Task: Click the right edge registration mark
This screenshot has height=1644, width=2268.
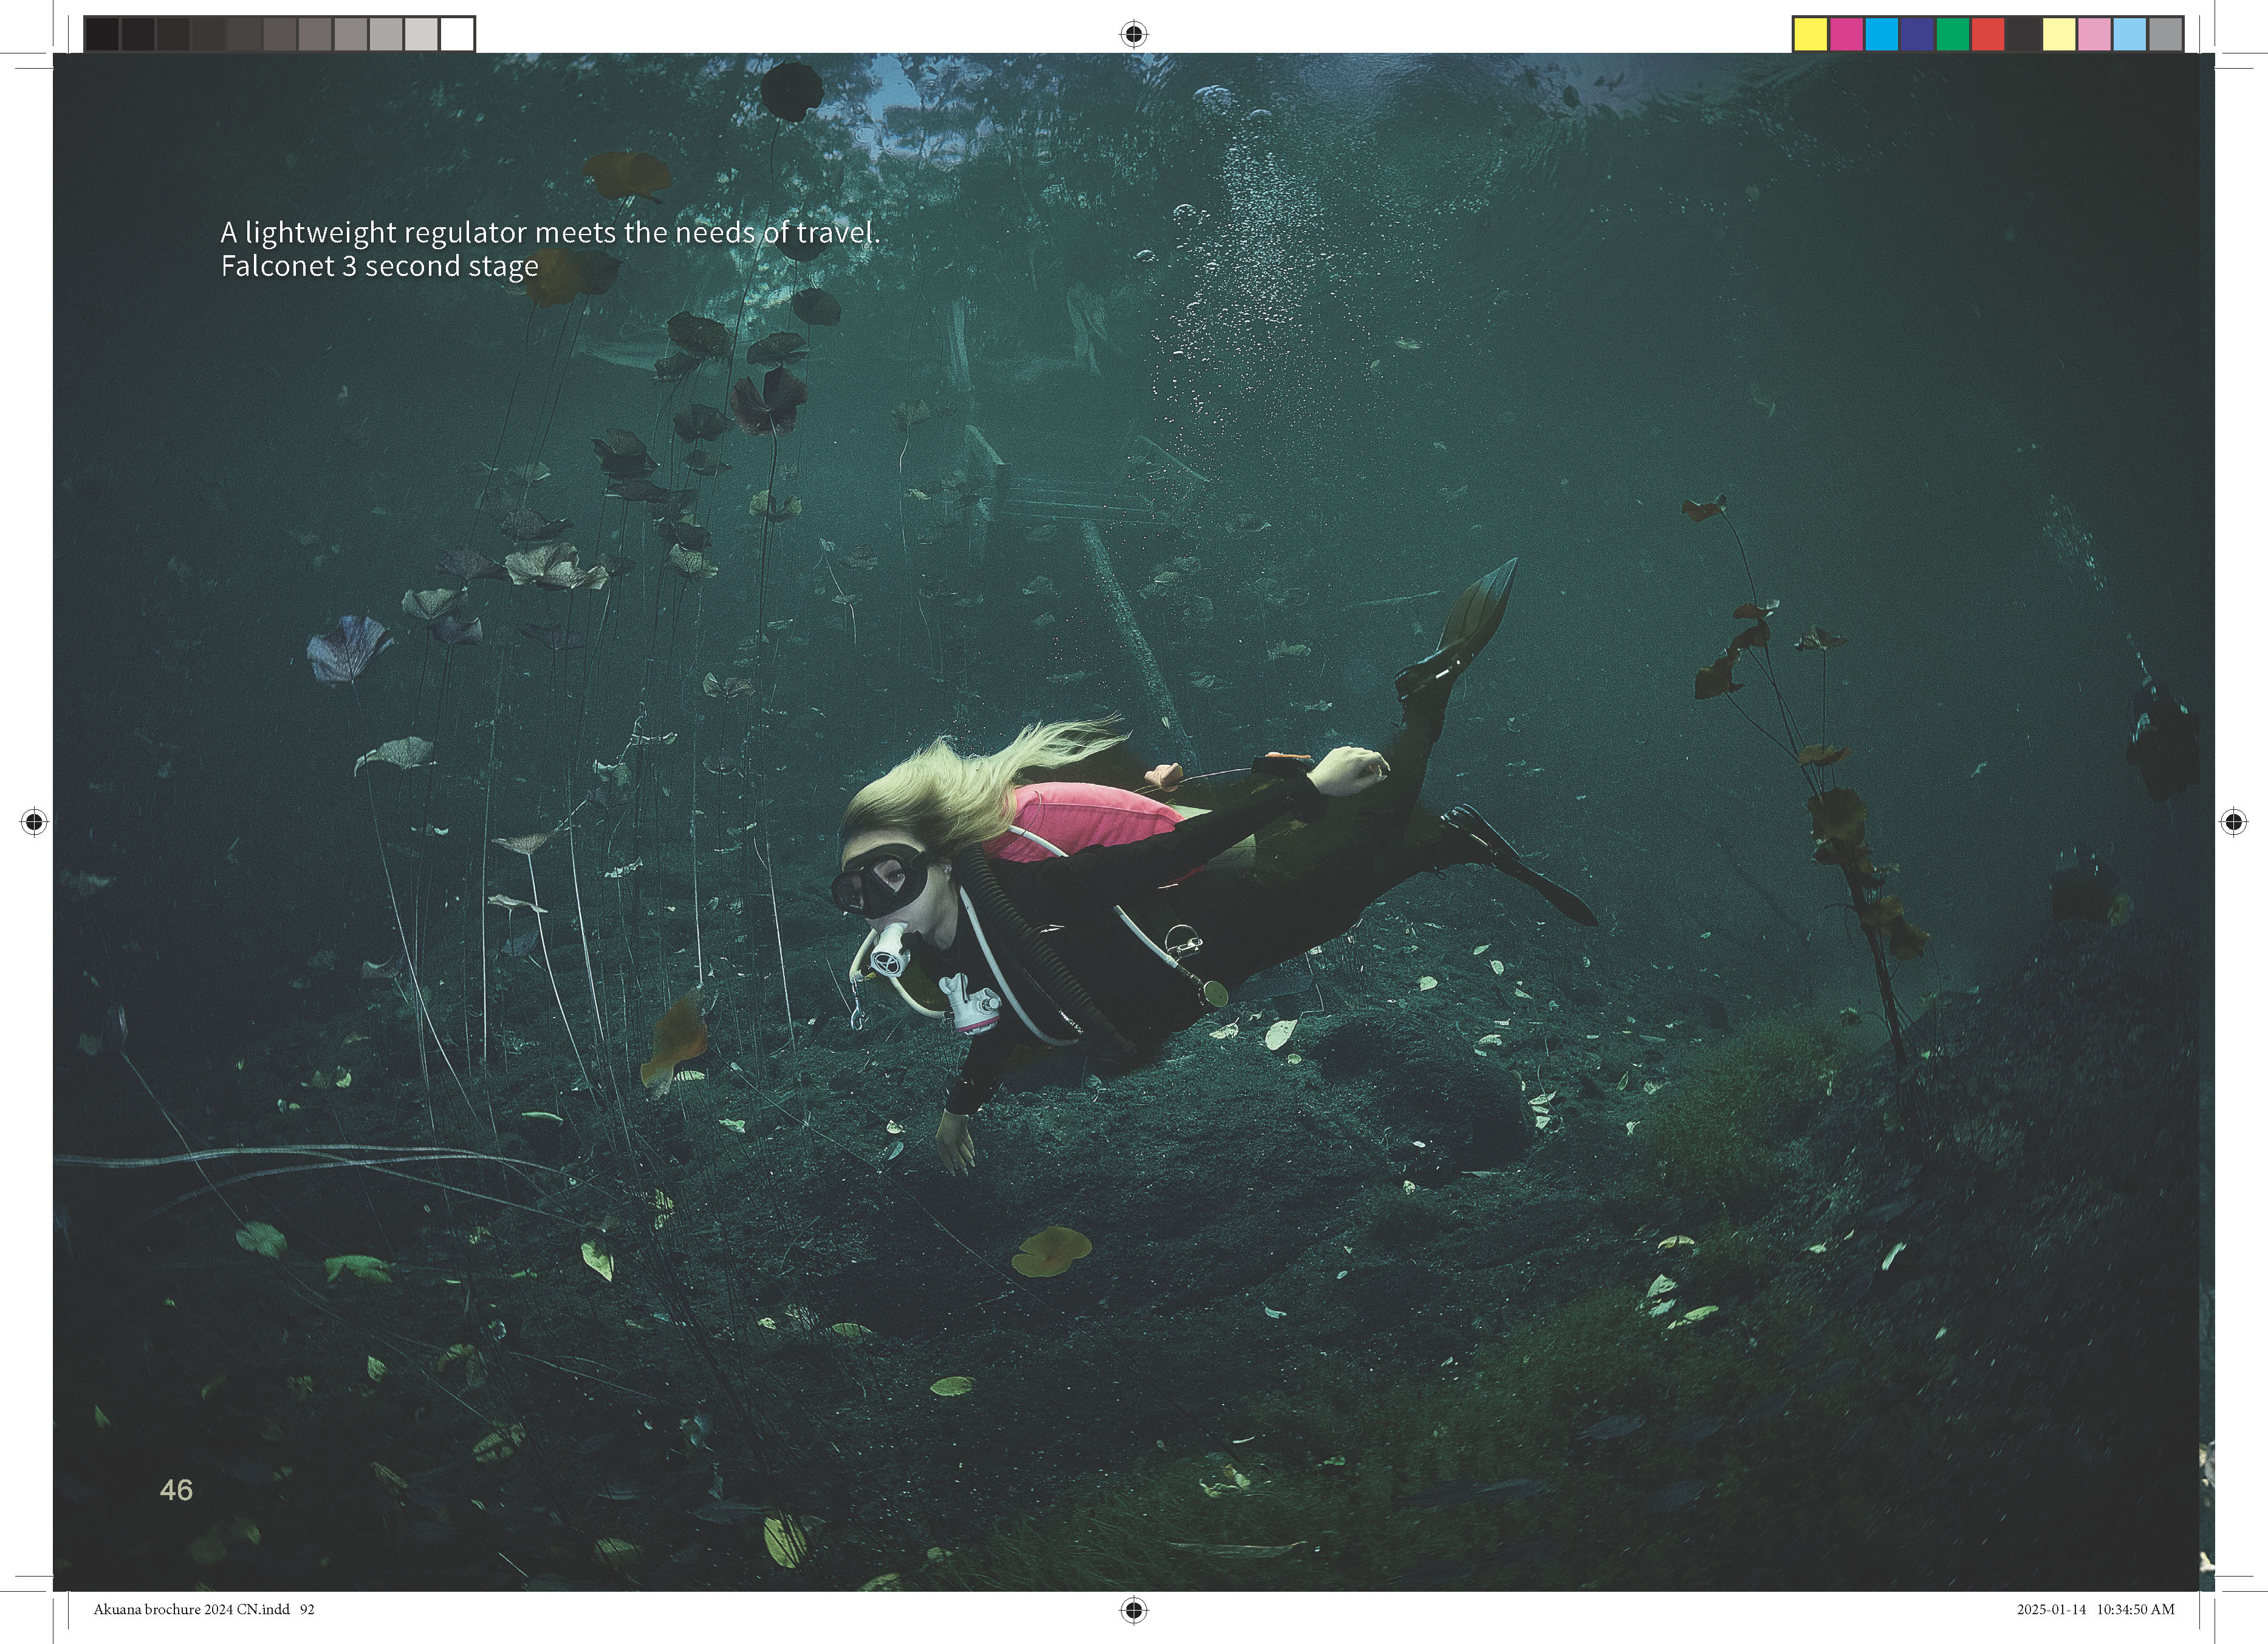Action: coord(2234,822)
